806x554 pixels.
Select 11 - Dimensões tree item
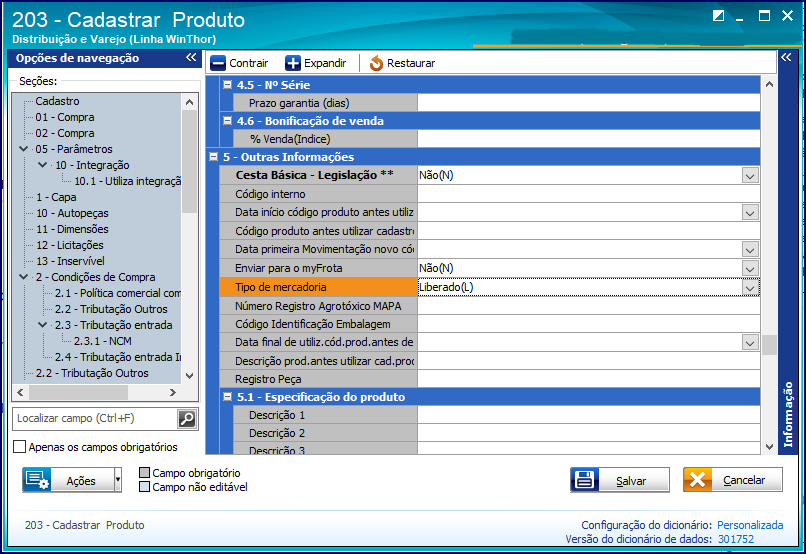coord(72,229)
